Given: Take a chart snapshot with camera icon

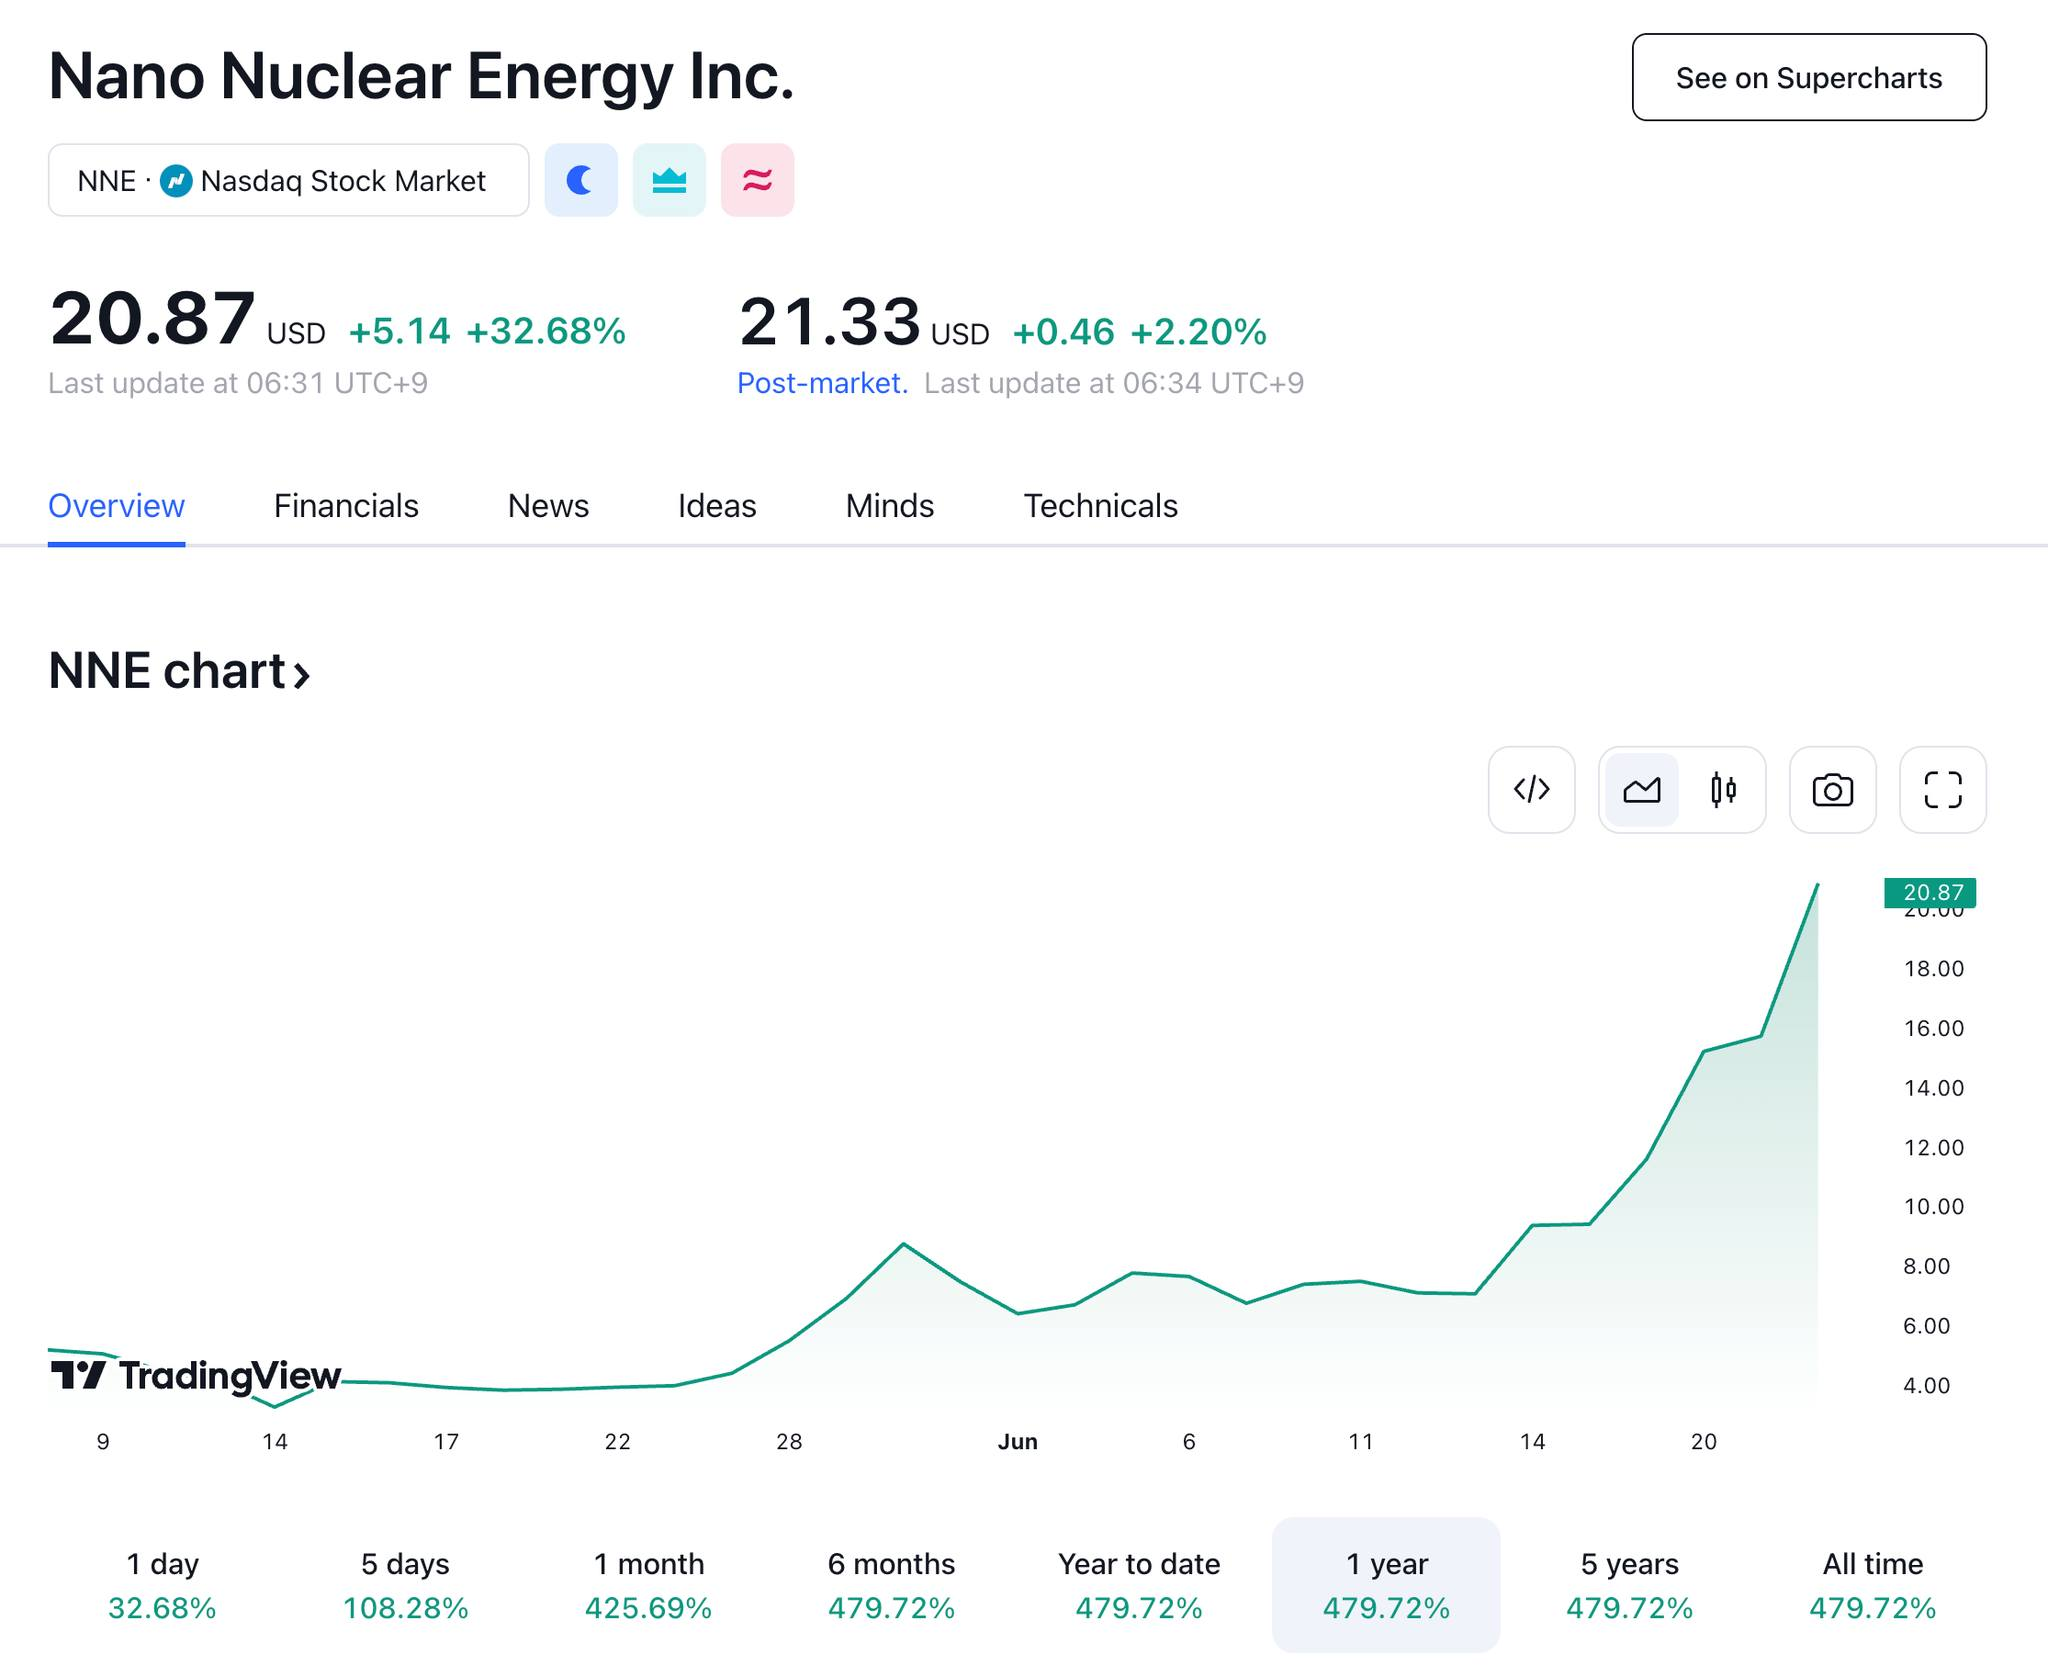Looking at the screenshot, I should point(1832,790).
